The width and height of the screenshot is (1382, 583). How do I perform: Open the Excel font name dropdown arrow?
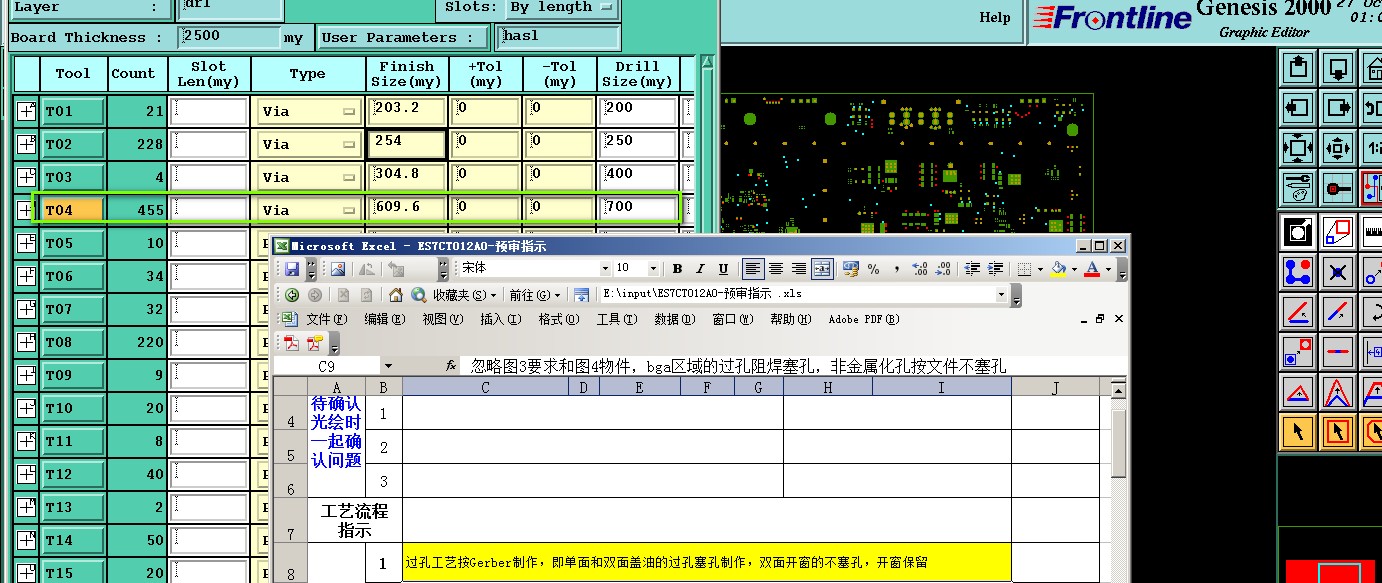coord(605,269)
